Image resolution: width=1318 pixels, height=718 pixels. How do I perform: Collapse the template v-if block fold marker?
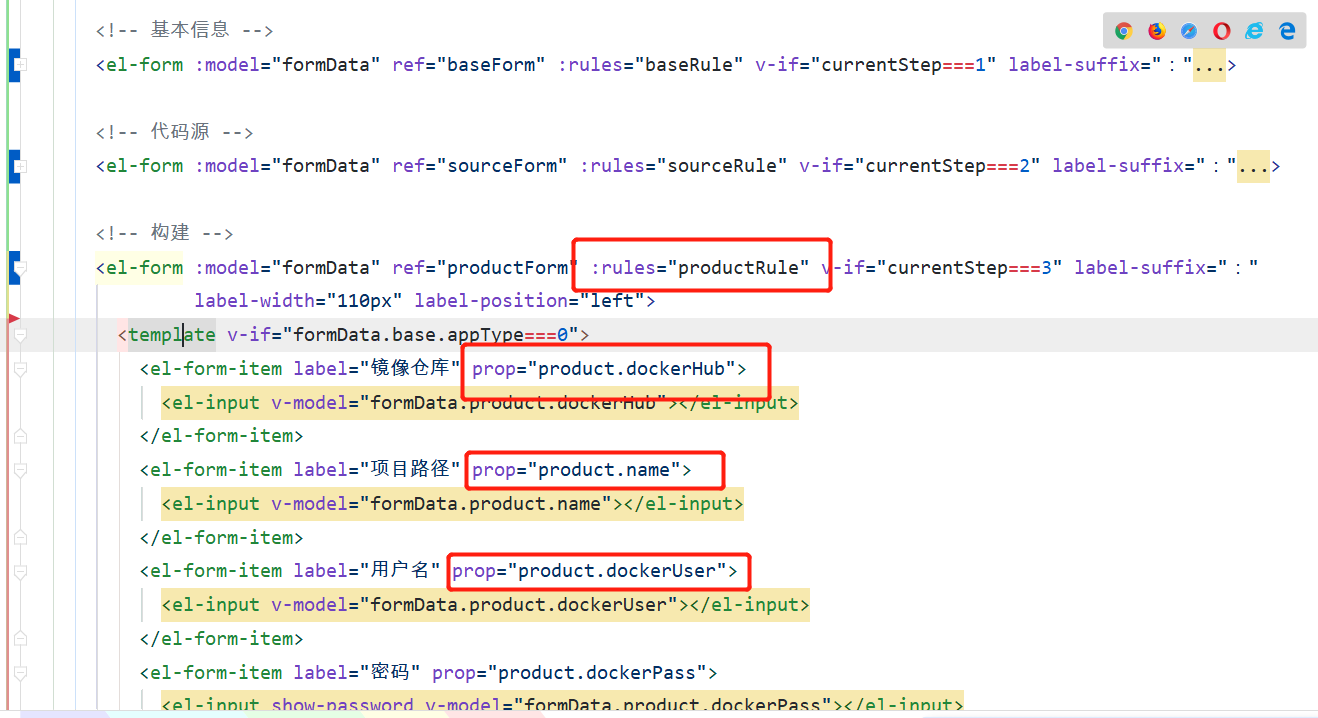[20, 335]
